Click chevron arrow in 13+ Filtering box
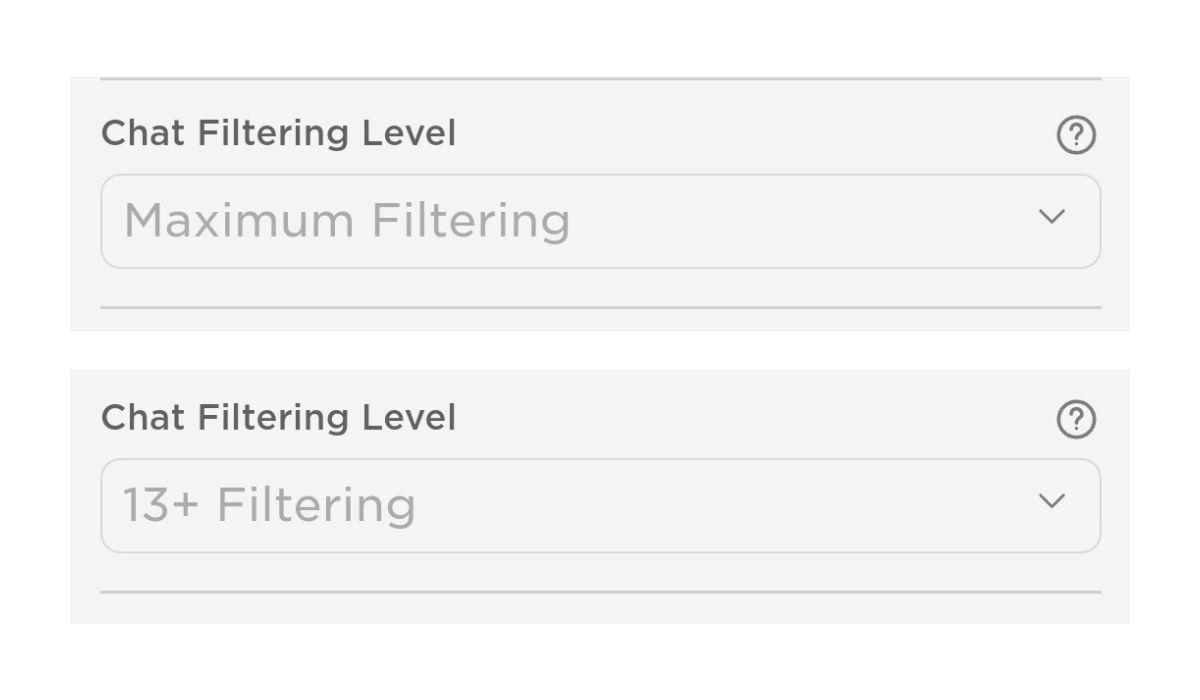This screenshot has height=700, width=1200. [1051, 501]
